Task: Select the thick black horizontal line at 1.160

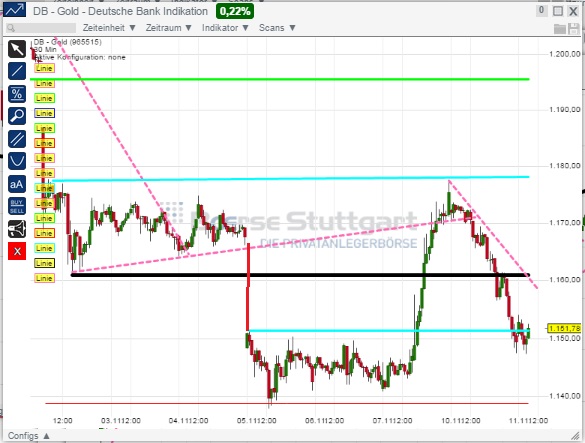Action: [300, 275]
